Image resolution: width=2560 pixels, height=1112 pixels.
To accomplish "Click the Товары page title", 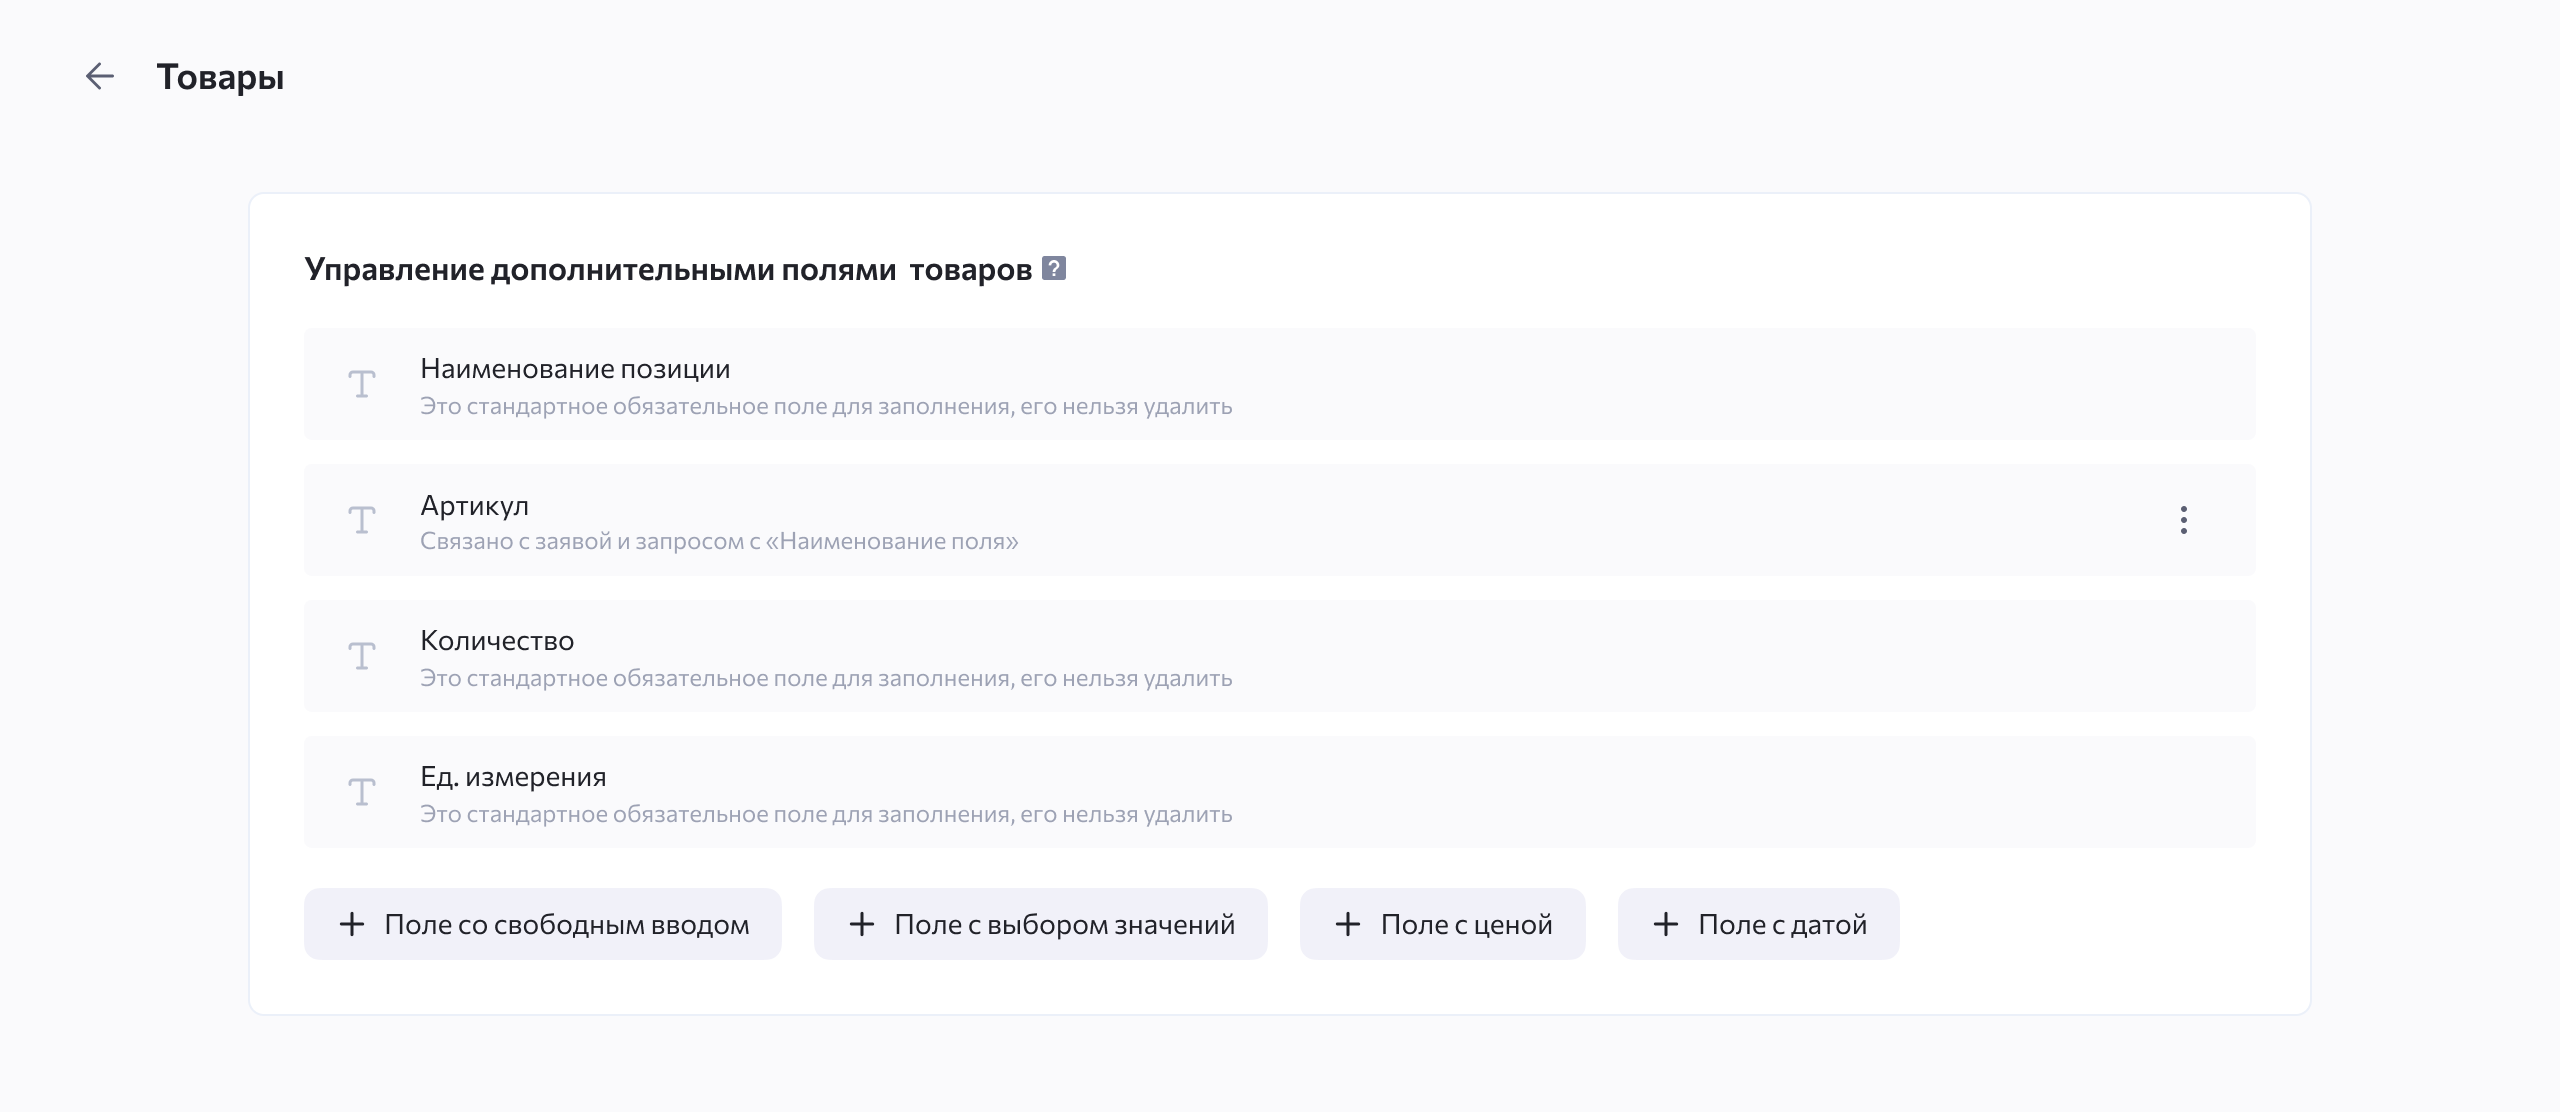I will click(x=220, y=77).
